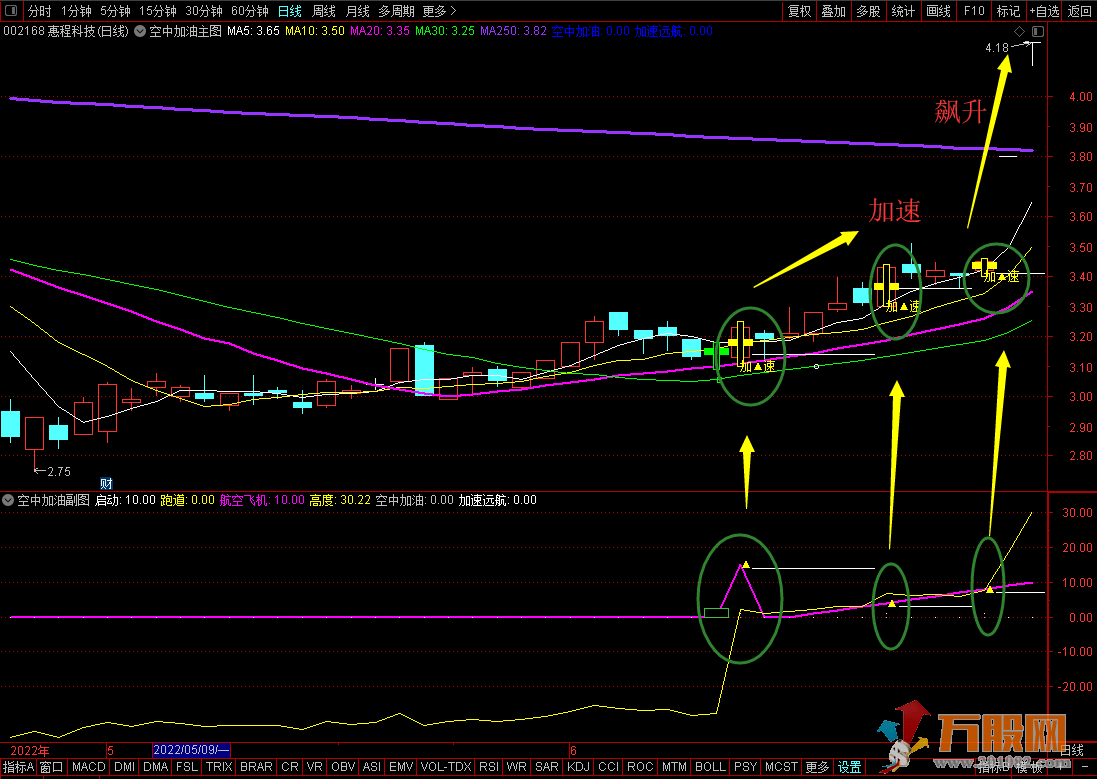Apply the VOL-TDX indicator
The height and width of the screenshot is (779, 1097).
click(446, 767)
